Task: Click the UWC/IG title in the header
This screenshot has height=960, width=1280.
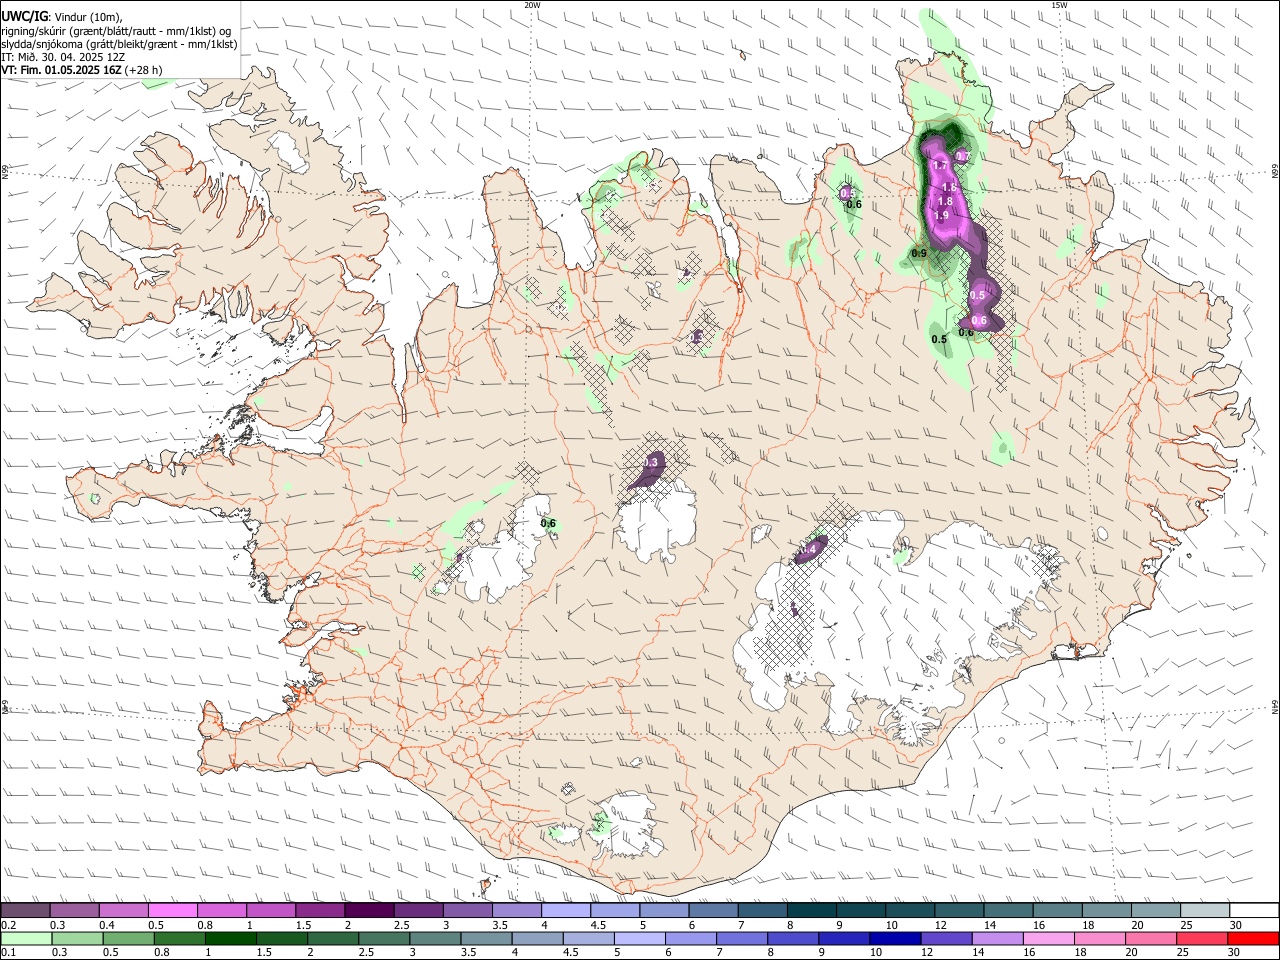Action: coord(24,16)
